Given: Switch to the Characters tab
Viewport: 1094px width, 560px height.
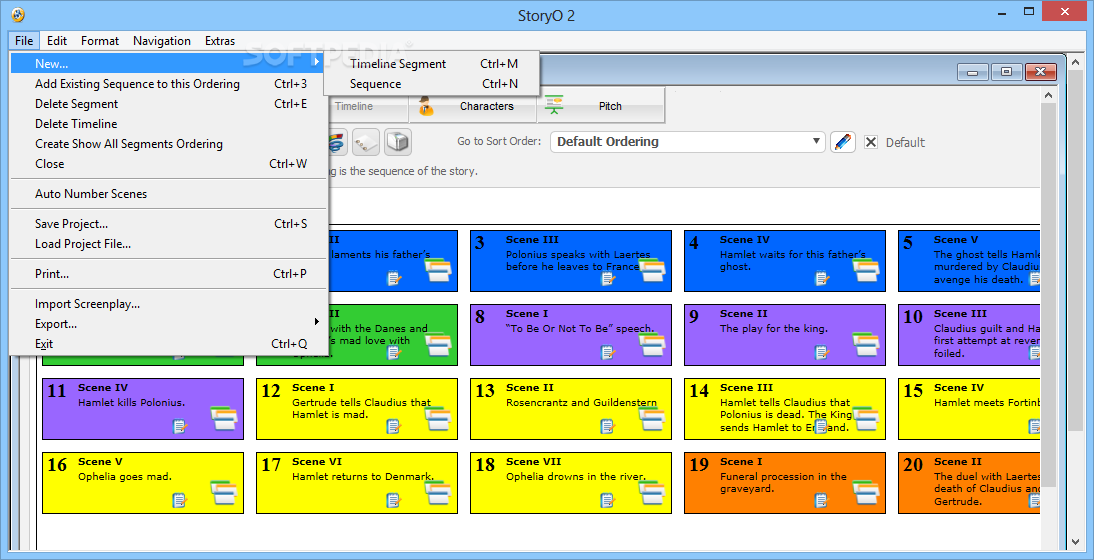Looking at the screenshot, I should [x=472, y=106].
